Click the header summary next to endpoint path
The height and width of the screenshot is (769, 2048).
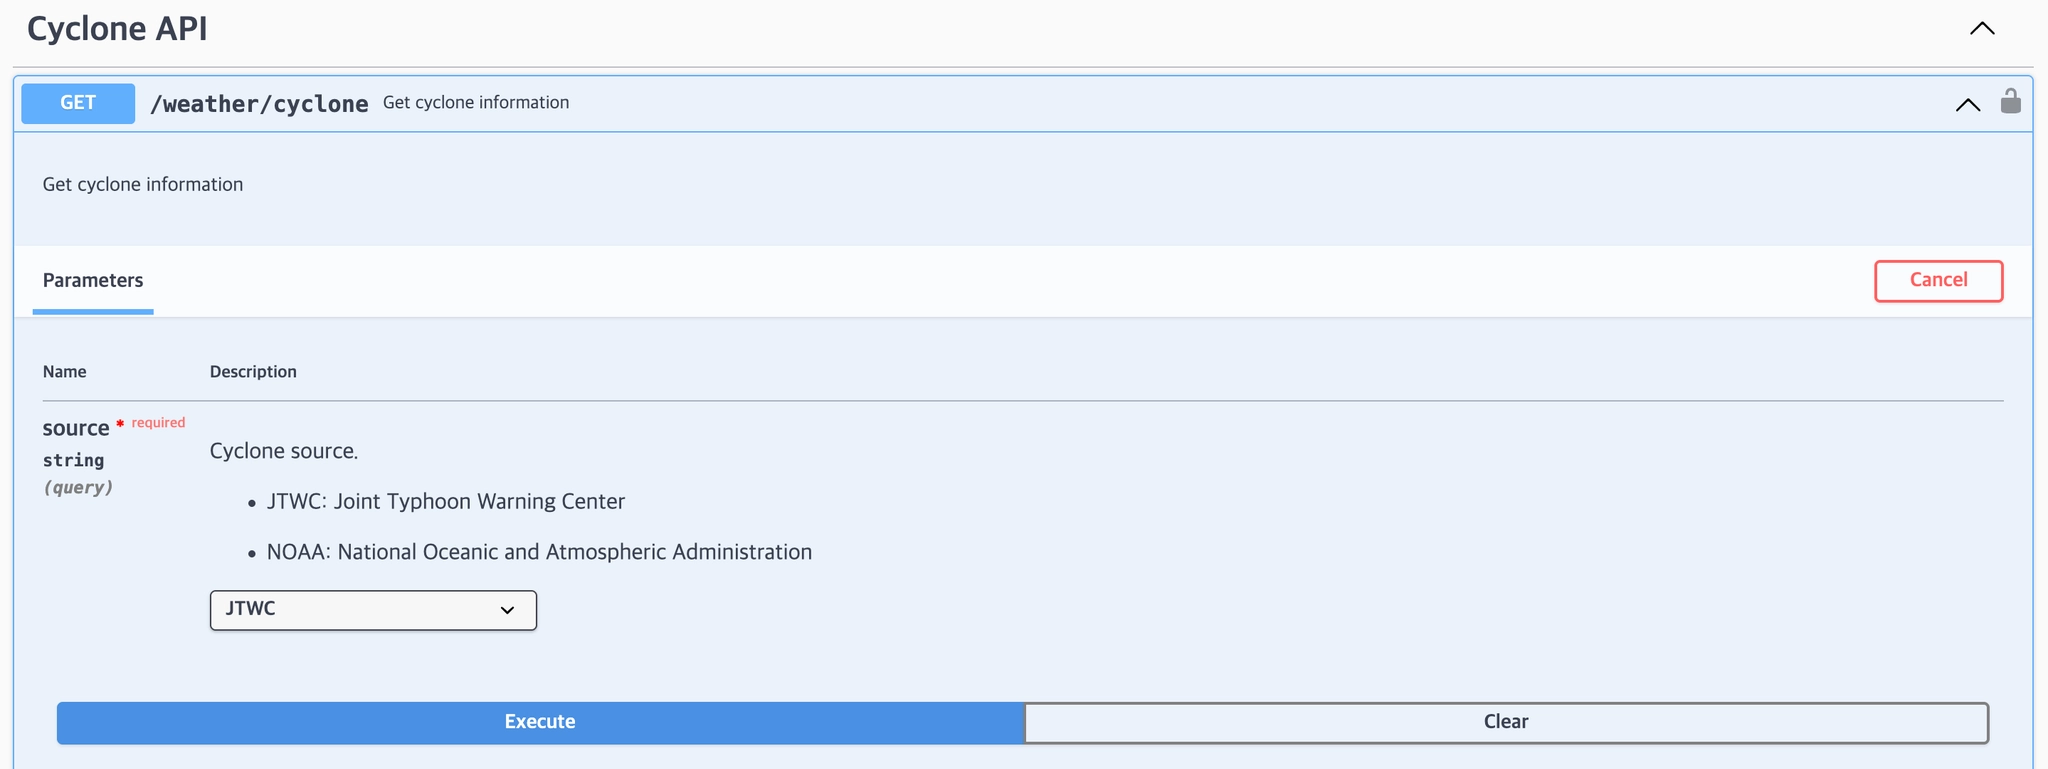coord(476,103)
